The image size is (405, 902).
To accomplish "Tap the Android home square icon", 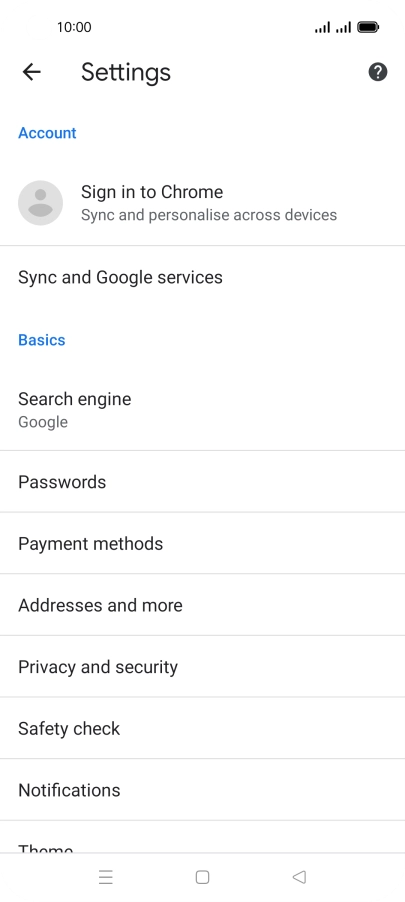I will point(202,877).
